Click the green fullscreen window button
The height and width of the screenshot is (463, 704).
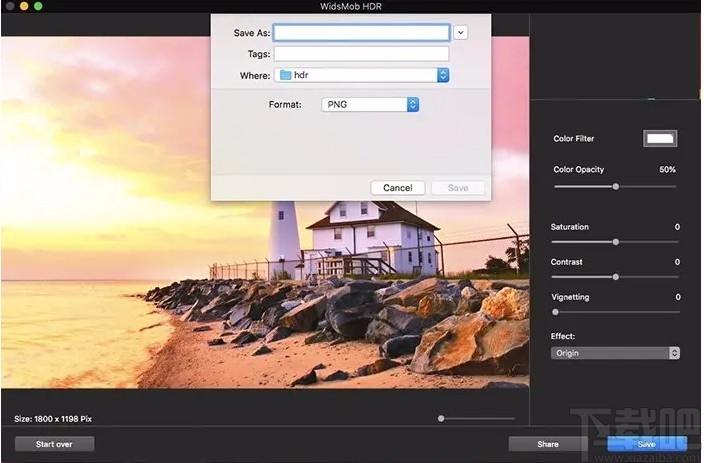[38, 6]
